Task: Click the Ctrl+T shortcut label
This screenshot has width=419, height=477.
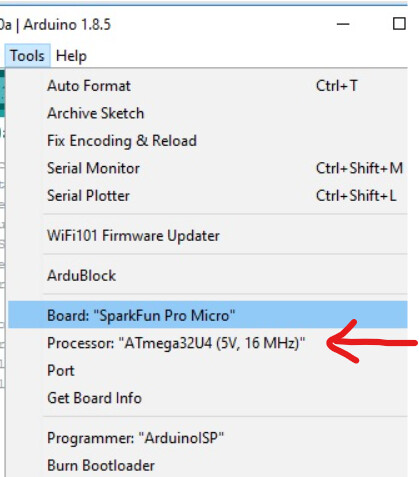Action: click(x=337, y=86)
